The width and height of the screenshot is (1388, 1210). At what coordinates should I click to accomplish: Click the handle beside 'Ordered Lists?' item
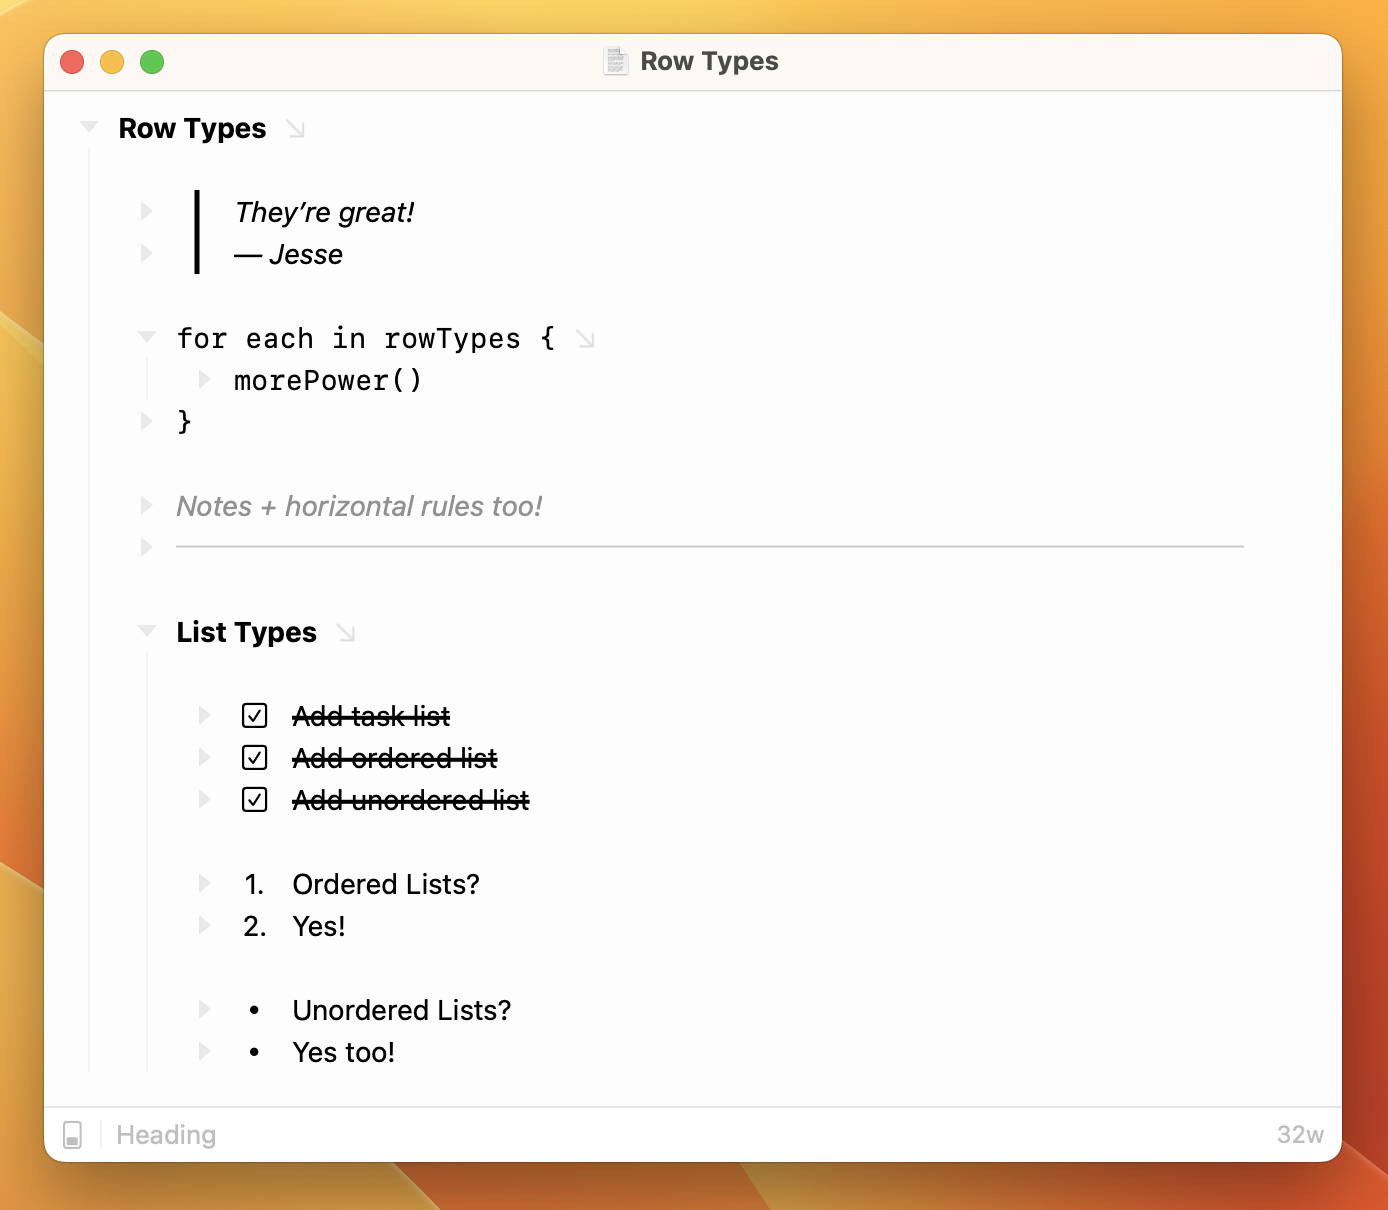[x=205, y=883]
